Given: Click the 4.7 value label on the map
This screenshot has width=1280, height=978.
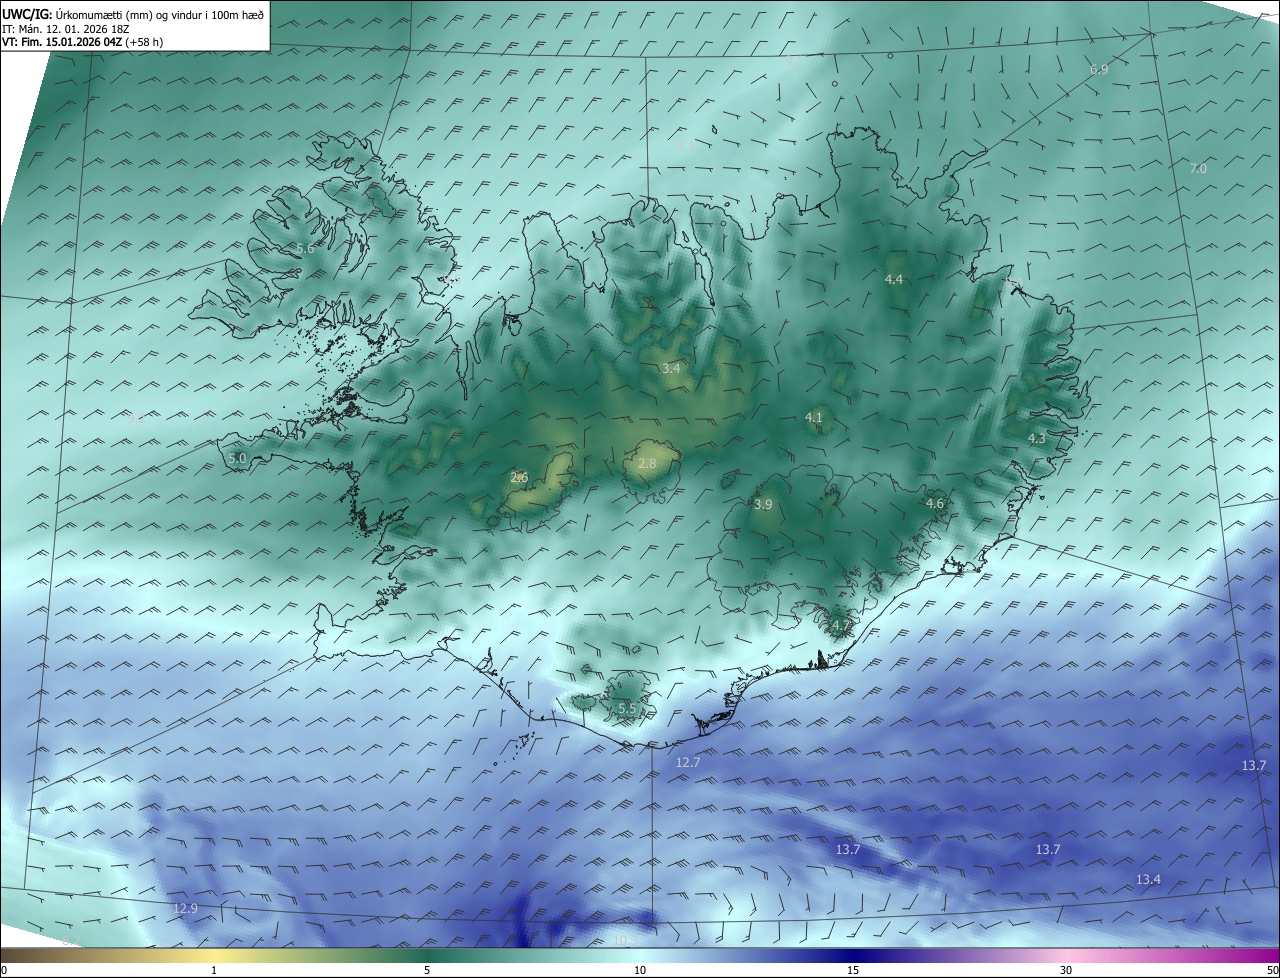Looking at the screenshot, I should click(x=841, y=626).
